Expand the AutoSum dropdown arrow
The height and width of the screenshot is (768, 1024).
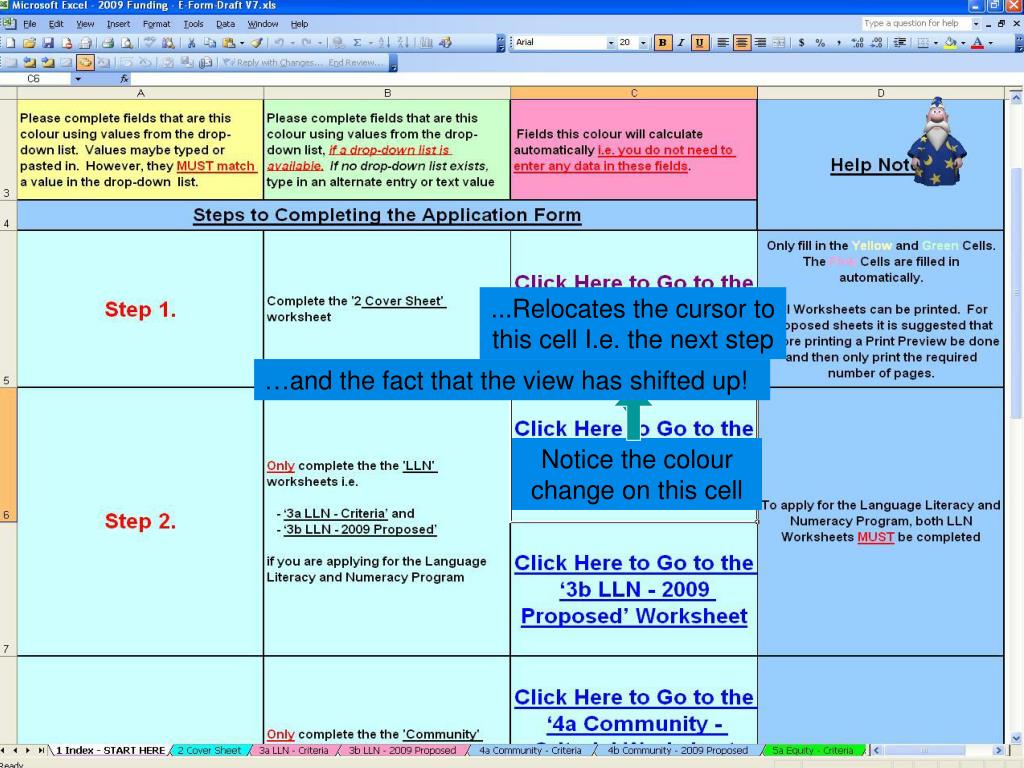pos(370,42)
